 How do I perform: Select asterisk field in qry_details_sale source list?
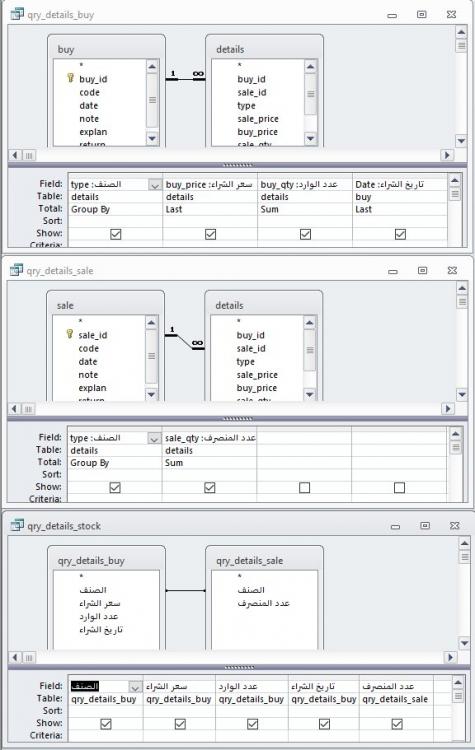[240, 576]
